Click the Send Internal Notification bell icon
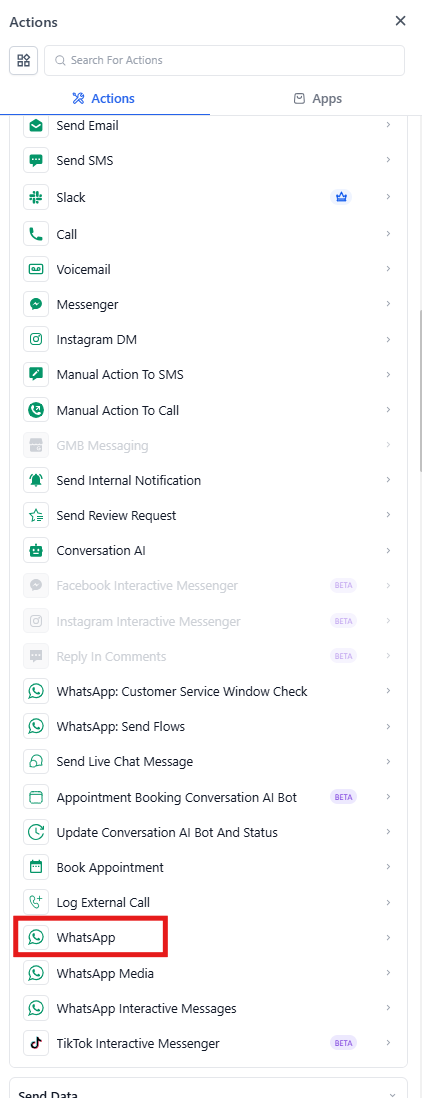This screenshot has width=422, height=1098. tap(36, 480)
